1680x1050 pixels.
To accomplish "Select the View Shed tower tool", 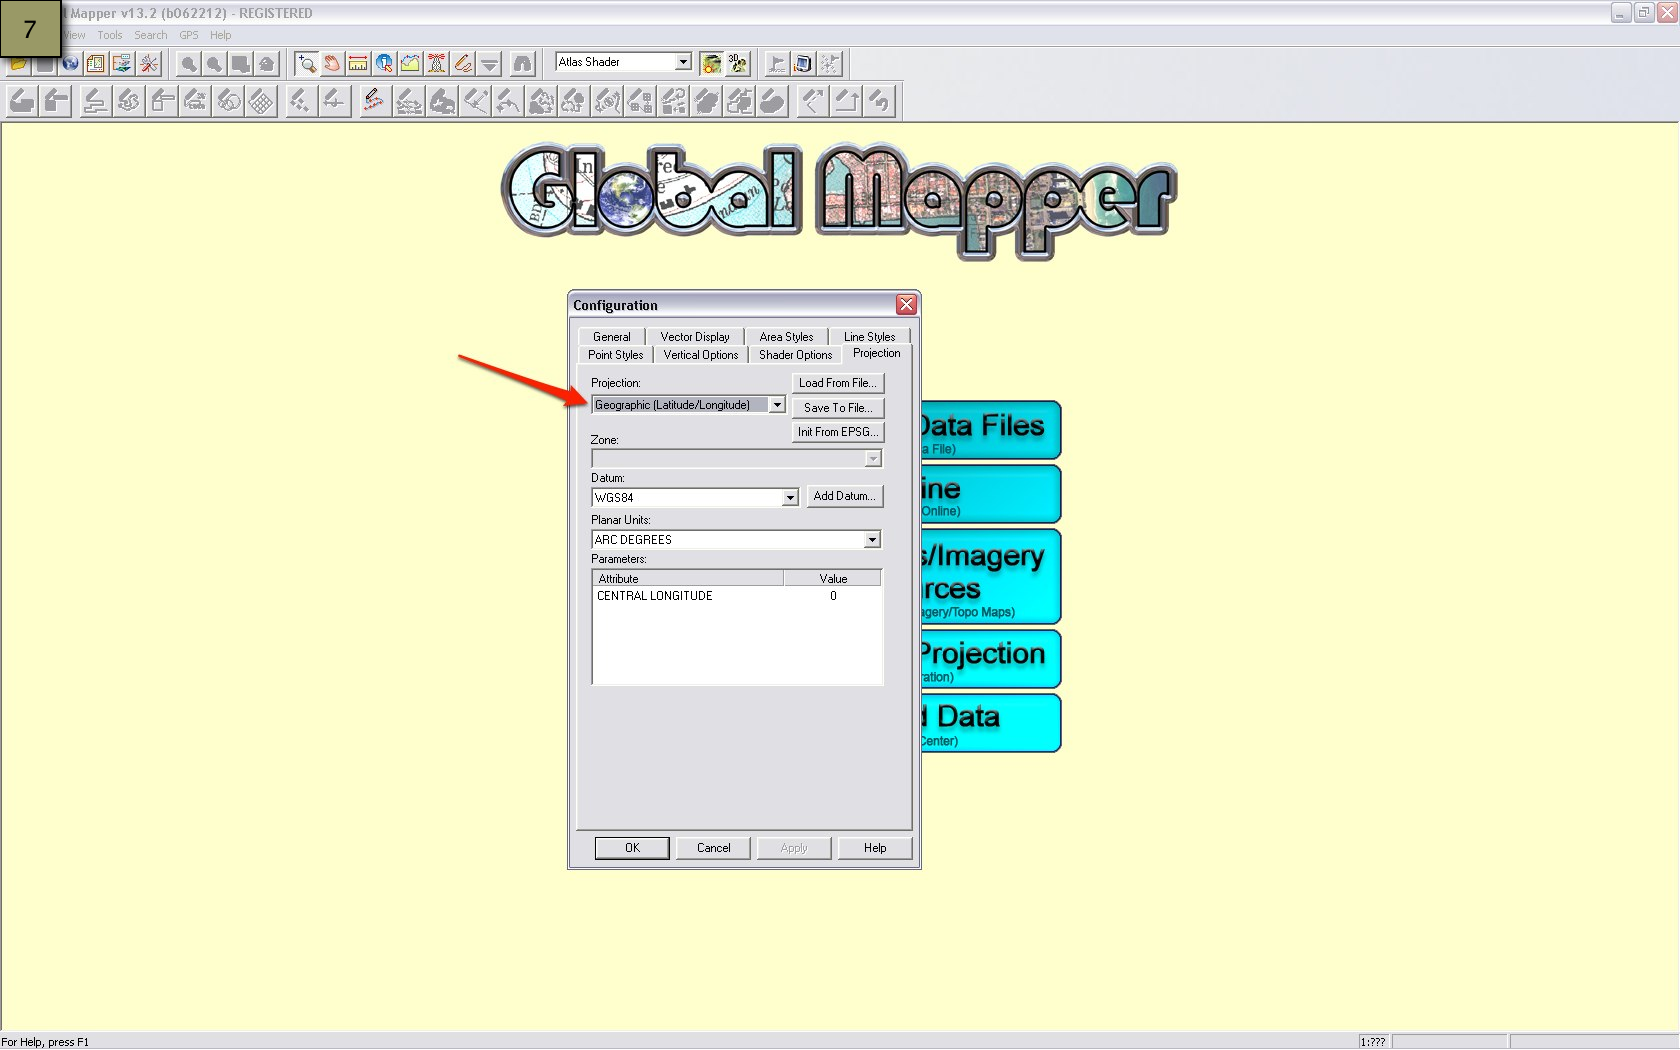I will tap(436, 63).
